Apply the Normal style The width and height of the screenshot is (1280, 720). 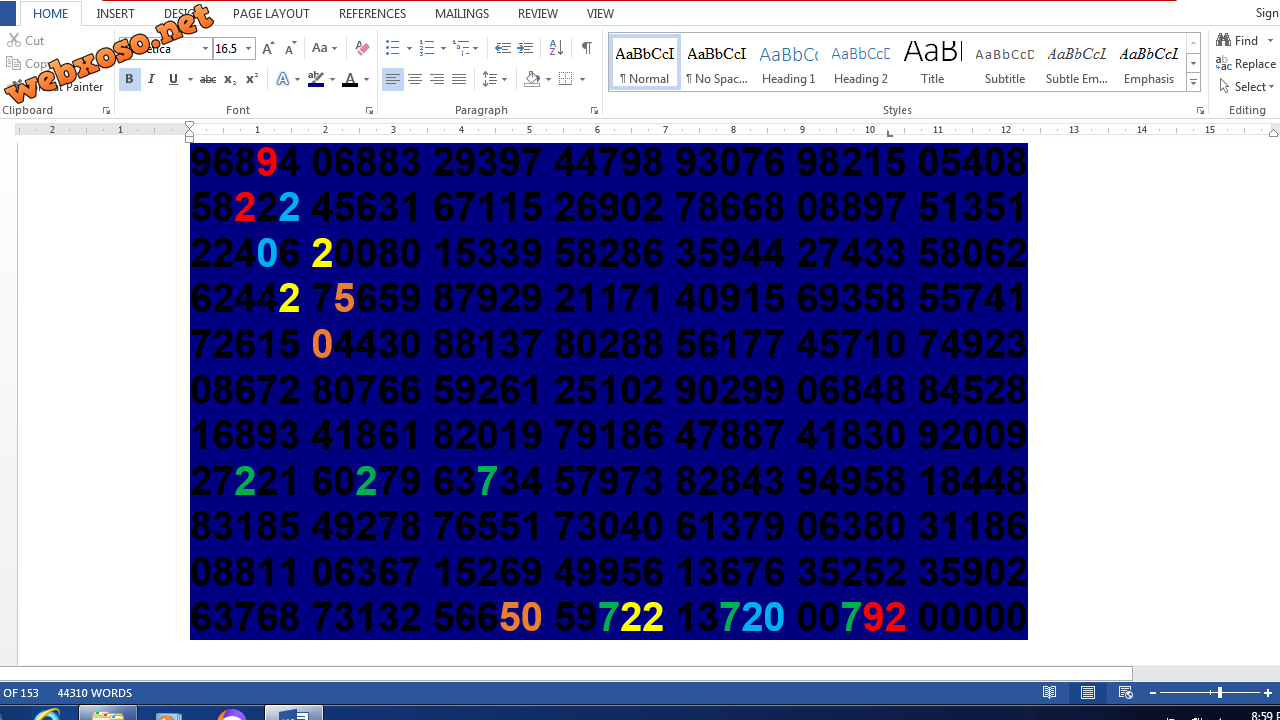coord(645,63)
